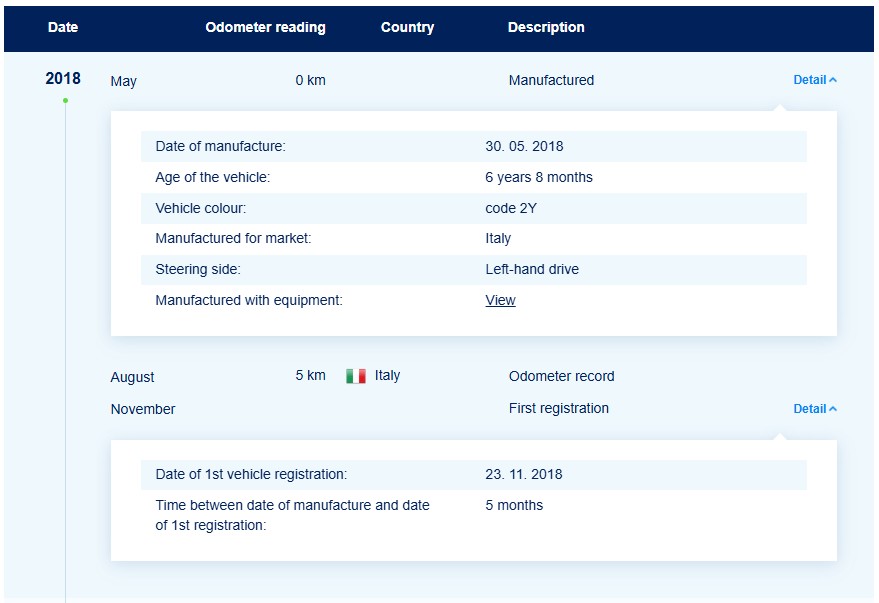Click the 'Date of 1st vehicle registration:' label
The image size is (879, 603).
[251, 474]
